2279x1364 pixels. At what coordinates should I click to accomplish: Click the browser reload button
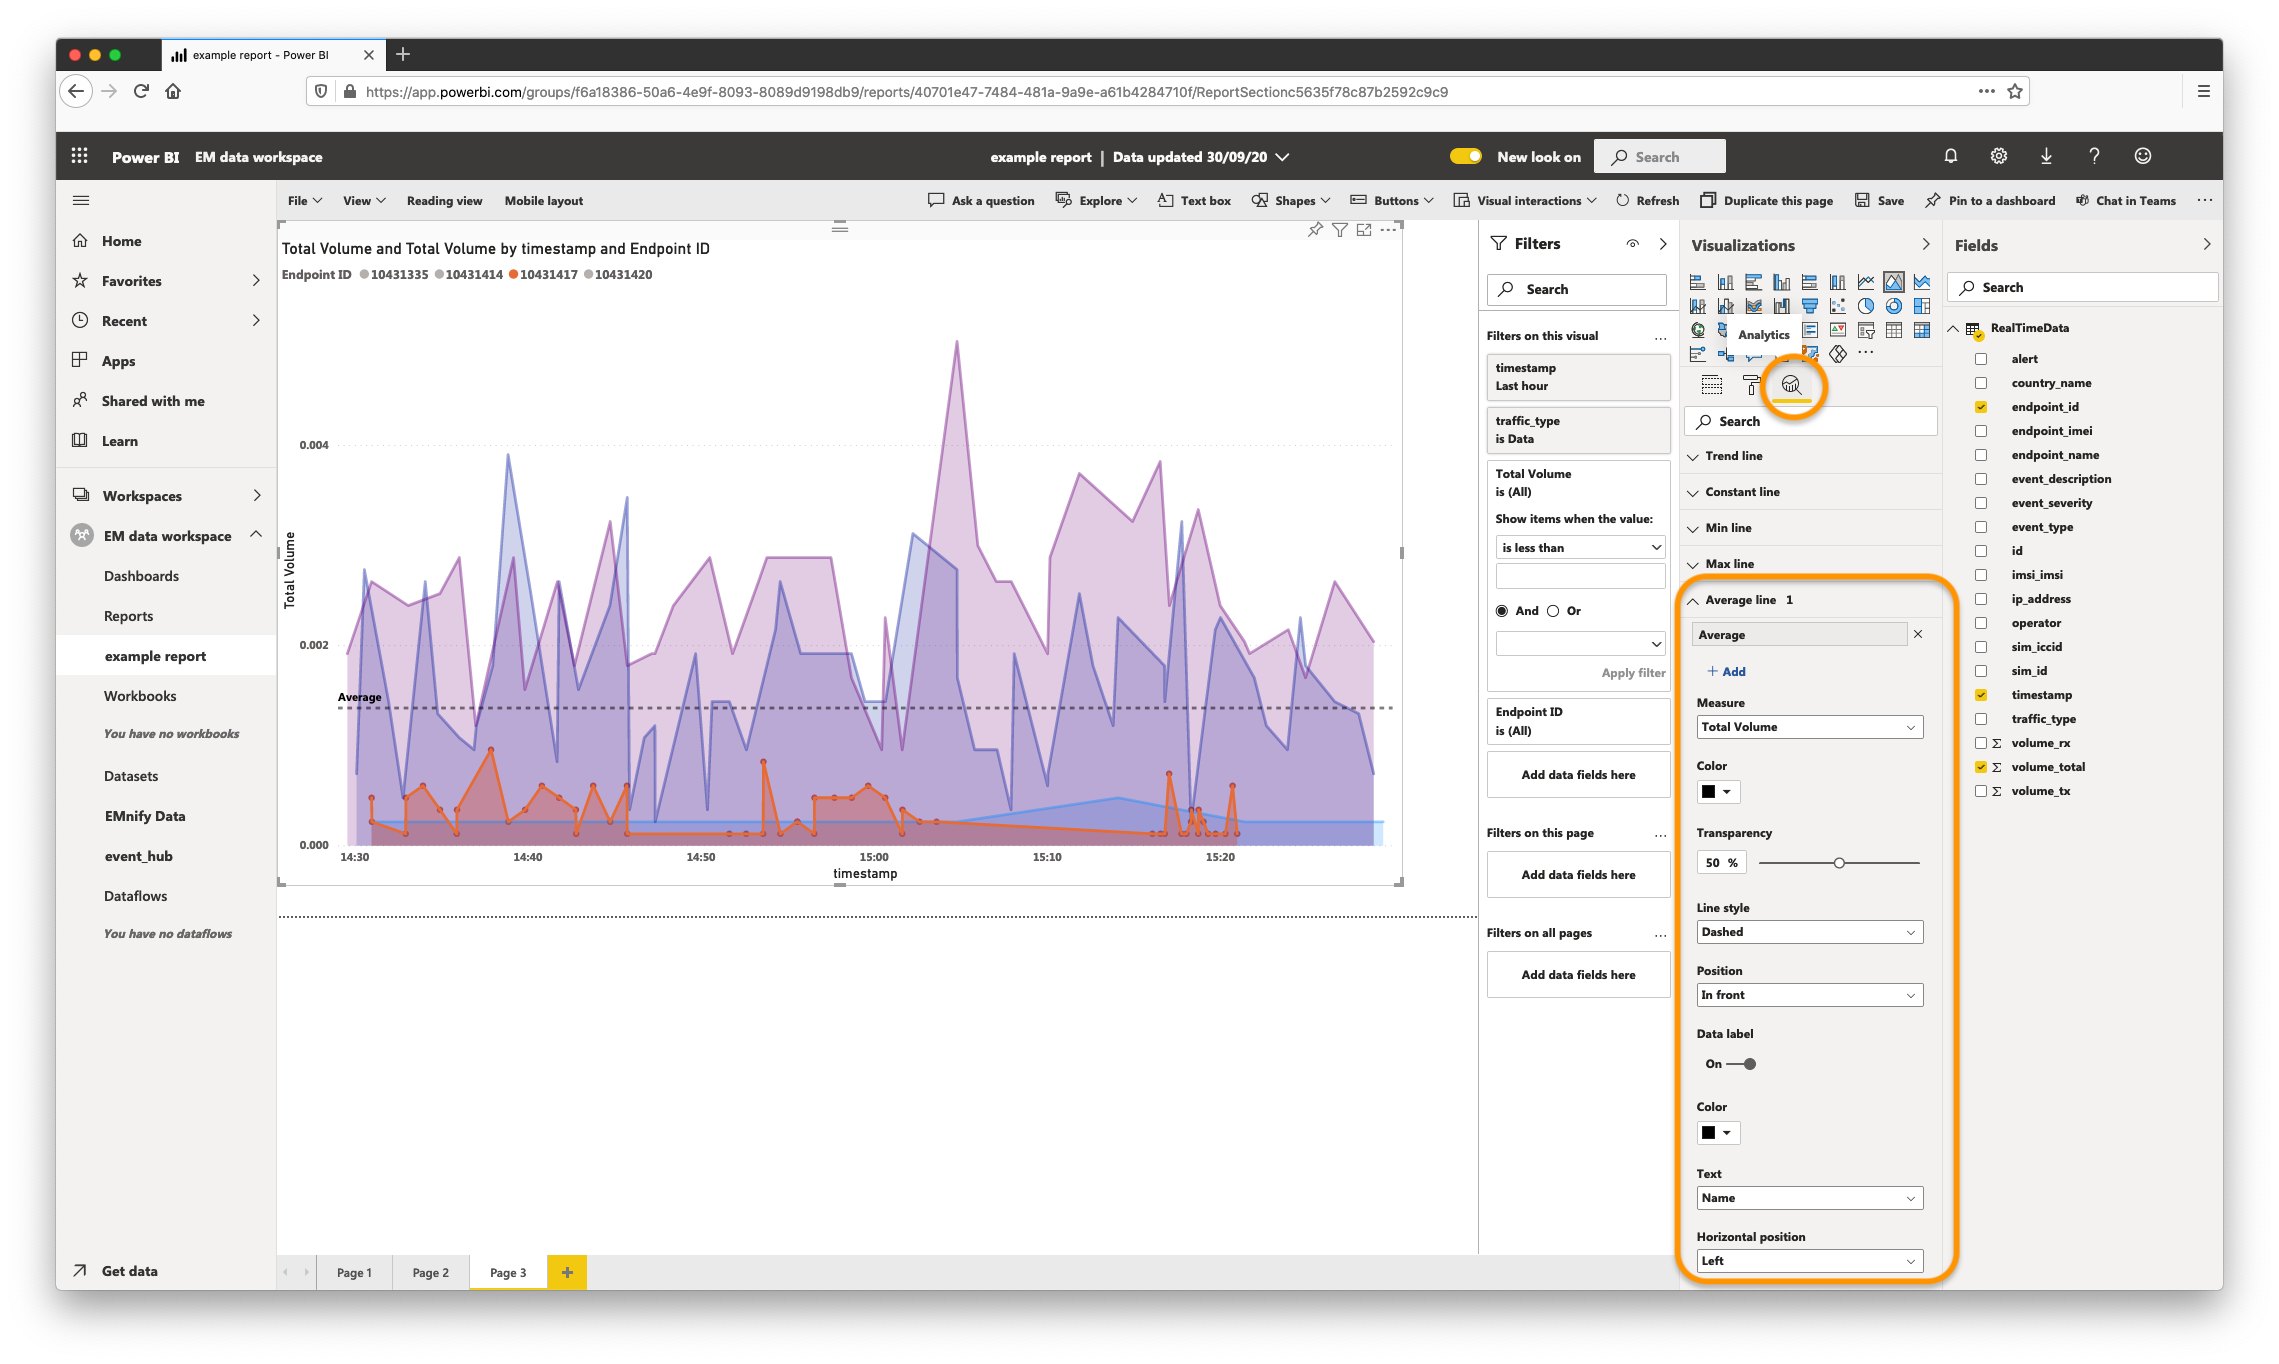pyautogui.click(x=141, y=91)
